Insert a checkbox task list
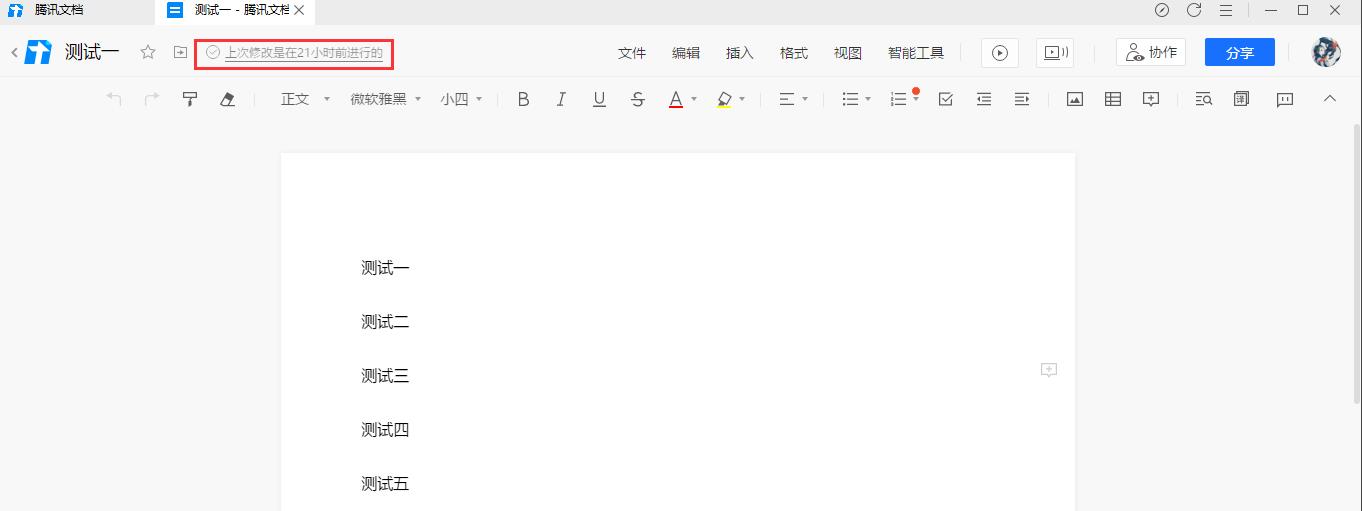 coord(946,99)
